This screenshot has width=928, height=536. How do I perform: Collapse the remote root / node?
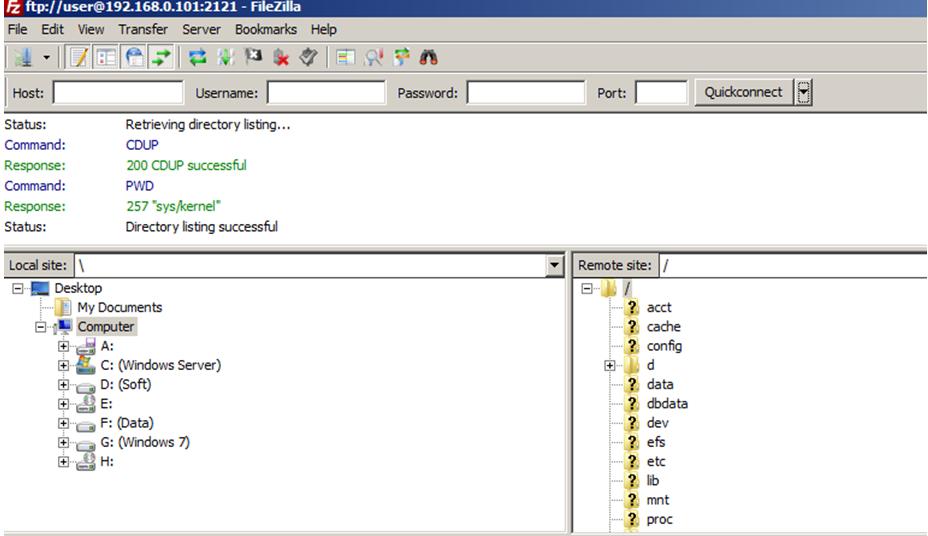pyautogui.click(x=587, y=288)
